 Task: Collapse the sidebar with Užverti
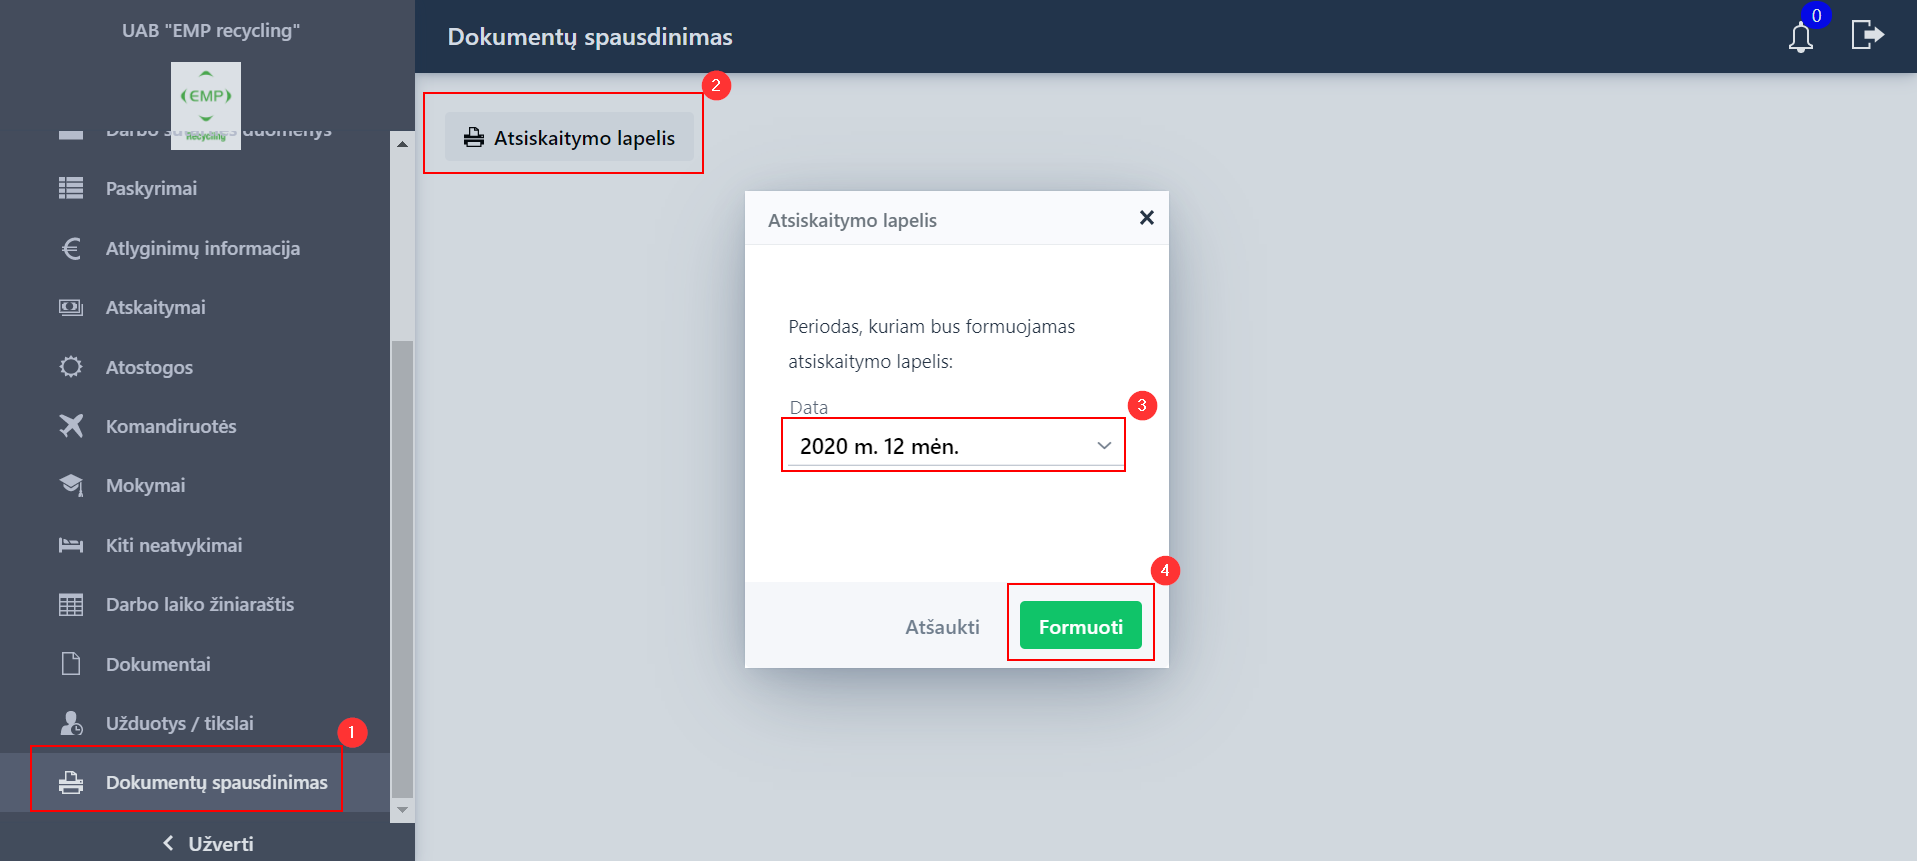[208, 843]
